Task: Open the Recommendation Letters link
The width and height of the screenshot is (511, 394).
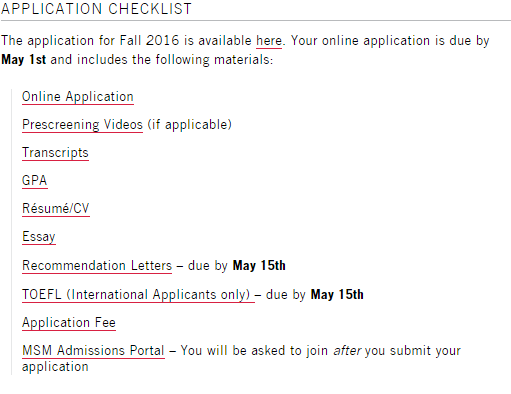Action: (x=97, y=266)
